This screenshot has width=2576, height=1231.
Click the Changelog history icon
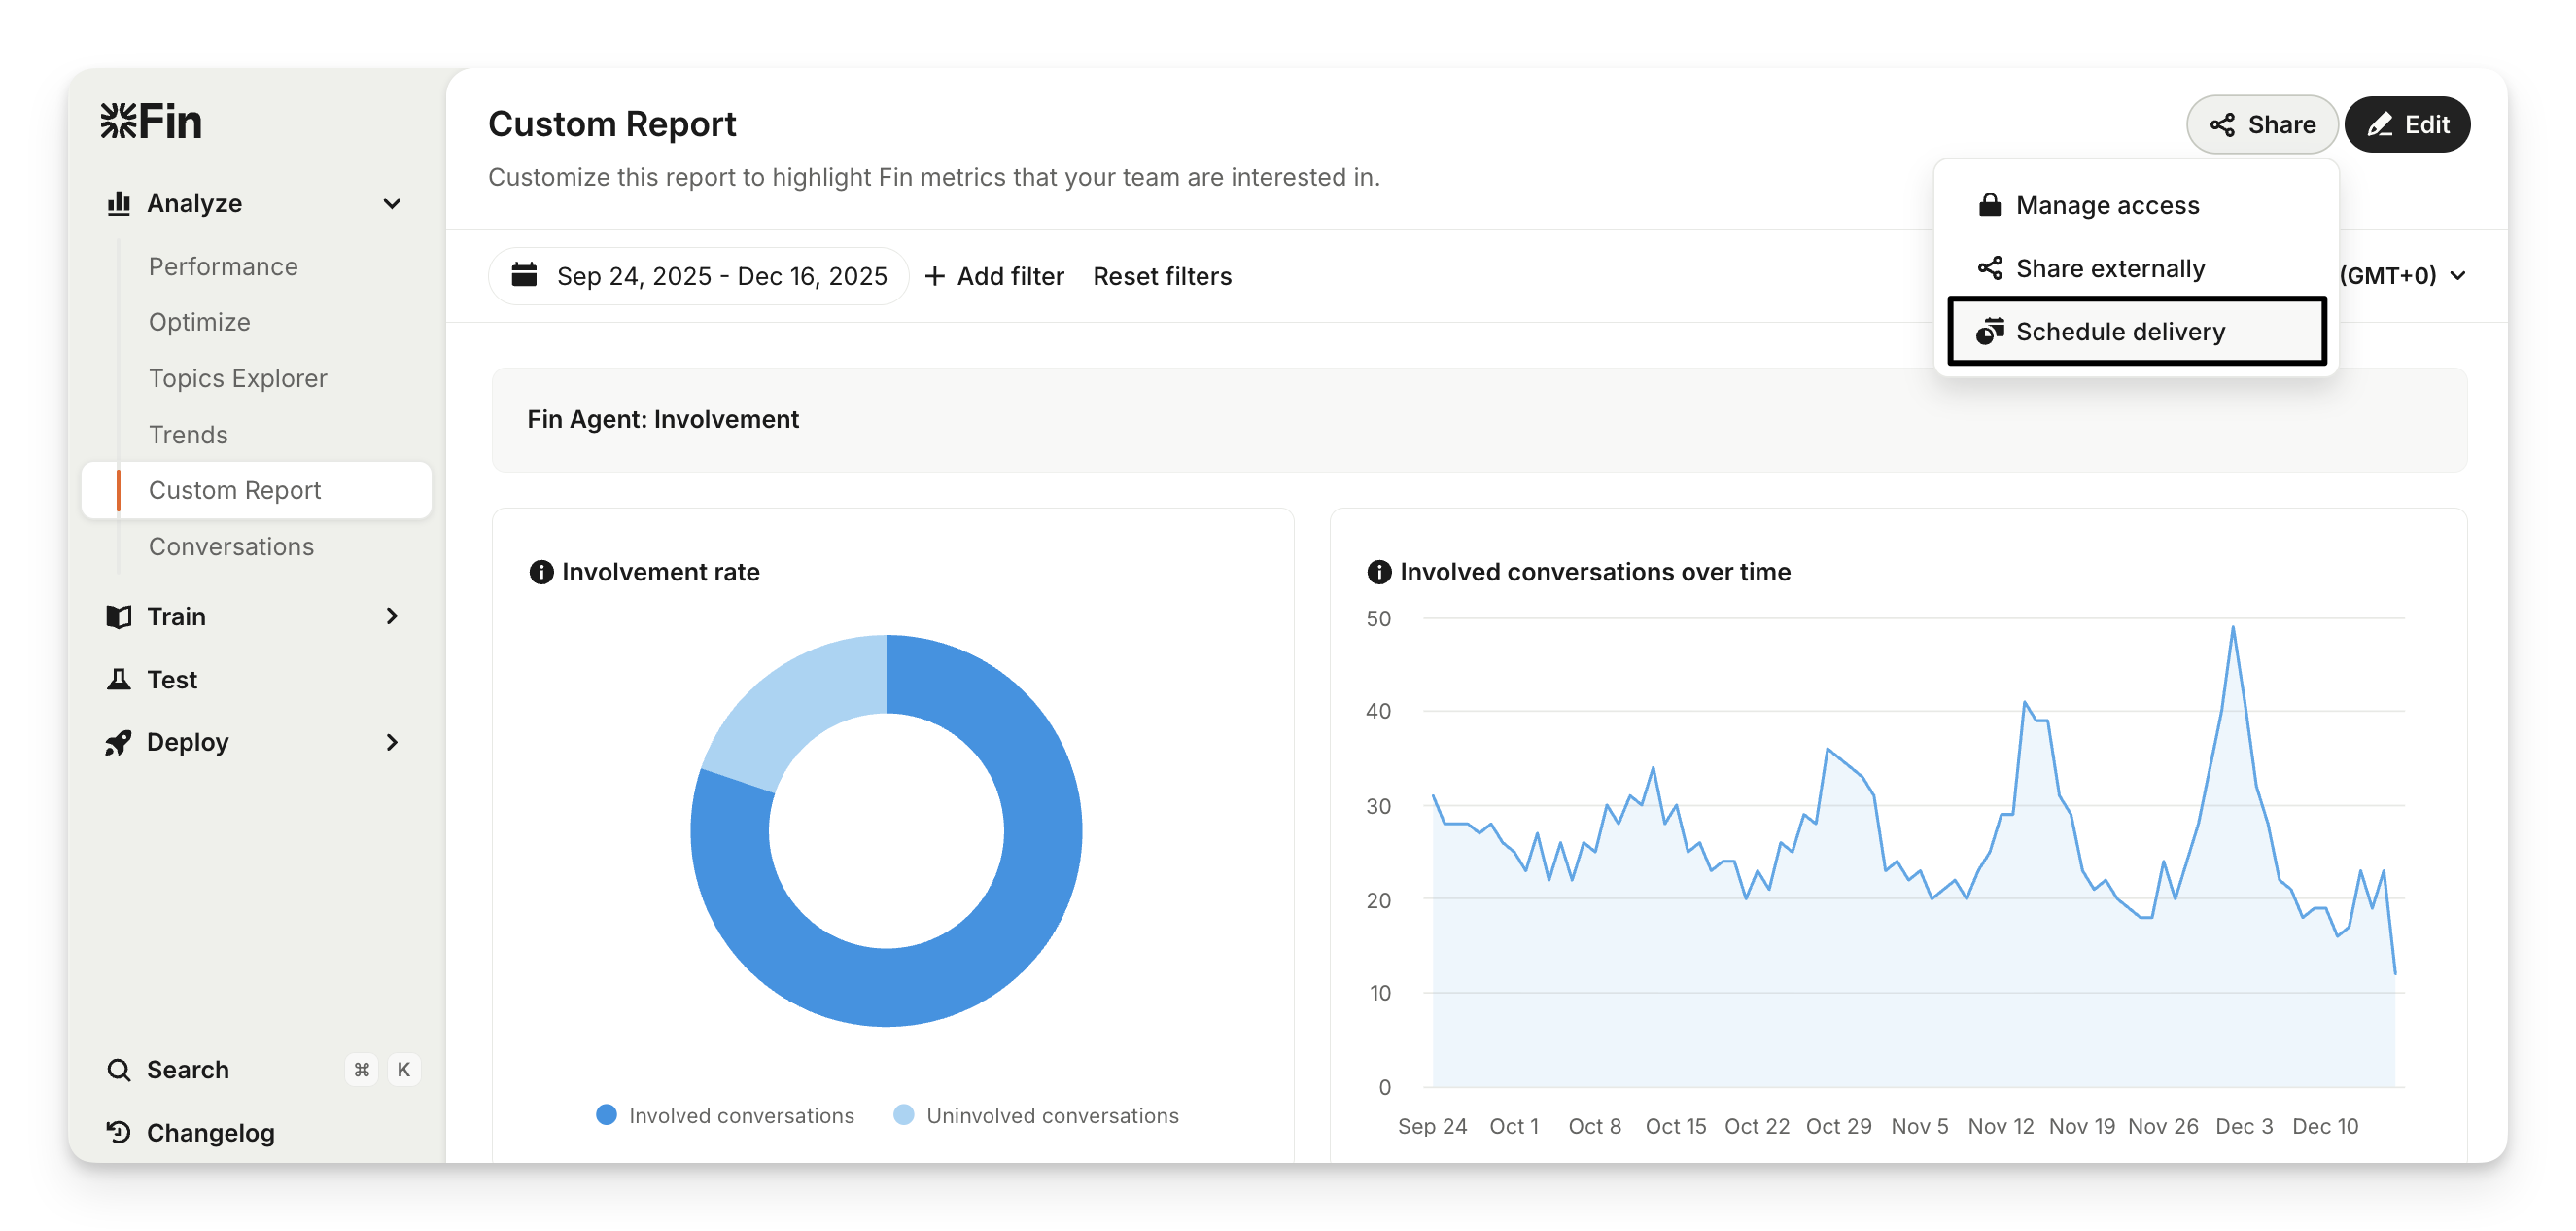pyautogui.click(x=119, y=1132)
